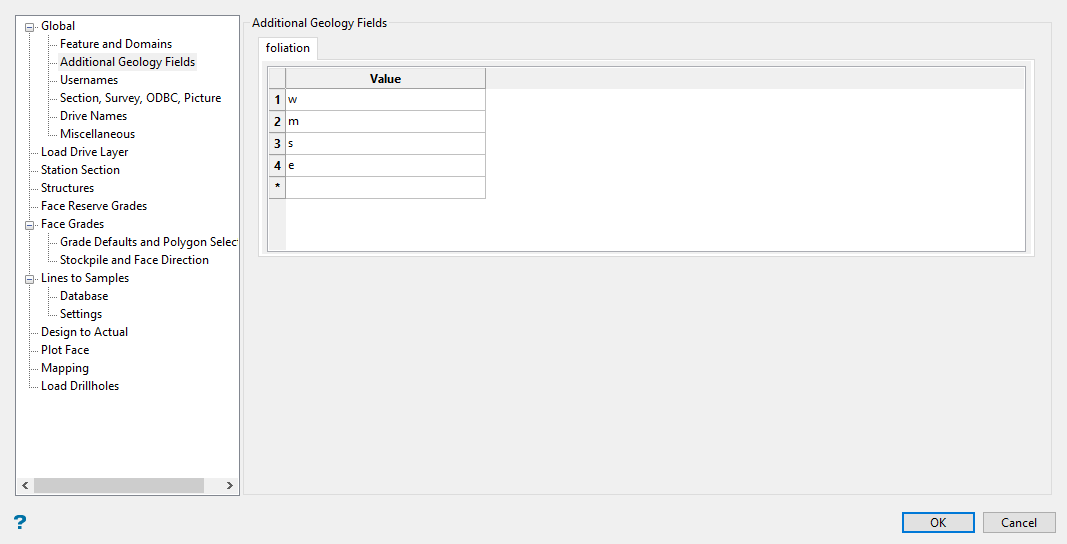Screen dimensions: 1067x544
Task: Click the Value cell containing 'm'
Action: (x=385, y=122)
